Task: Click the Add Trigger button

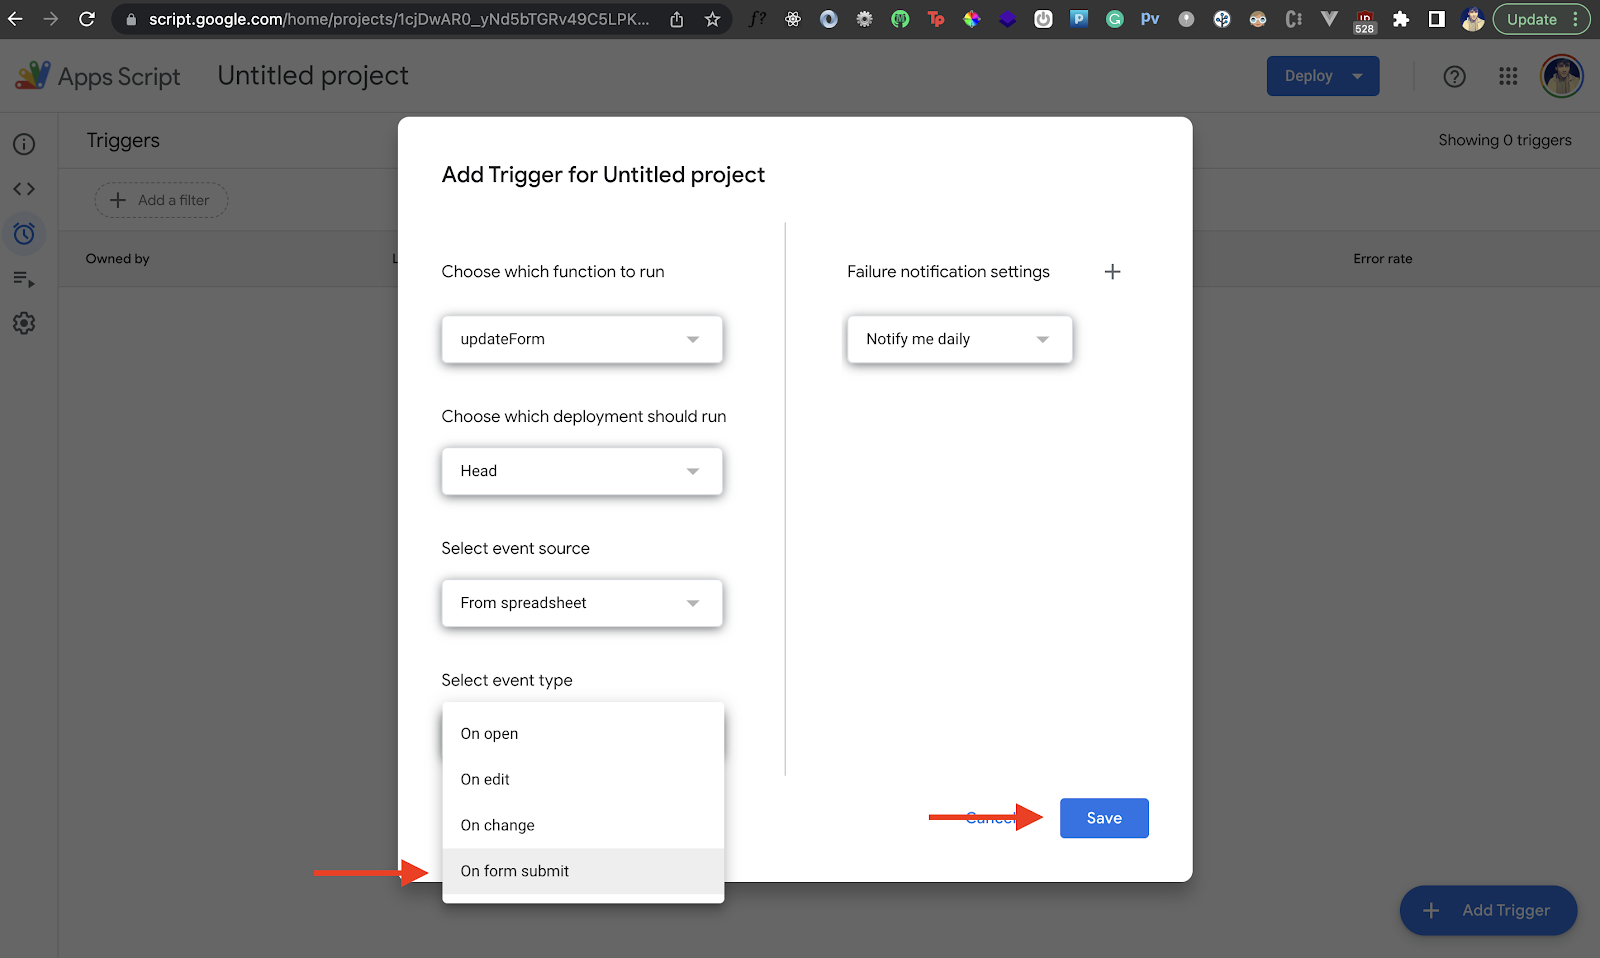Action: tap(1488, 910)
